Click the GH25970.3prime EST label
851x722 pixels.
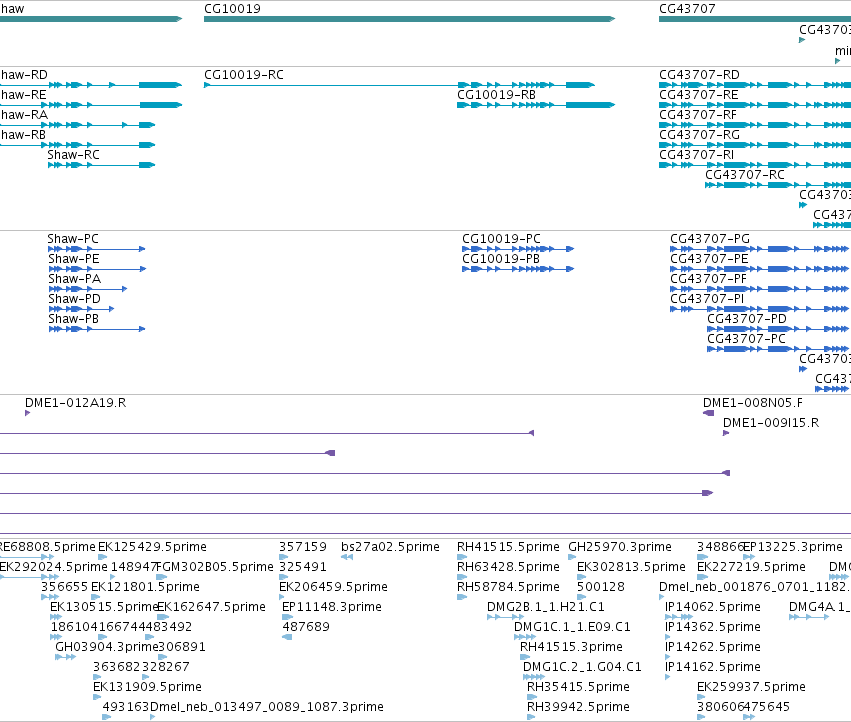tap(620, 547)
